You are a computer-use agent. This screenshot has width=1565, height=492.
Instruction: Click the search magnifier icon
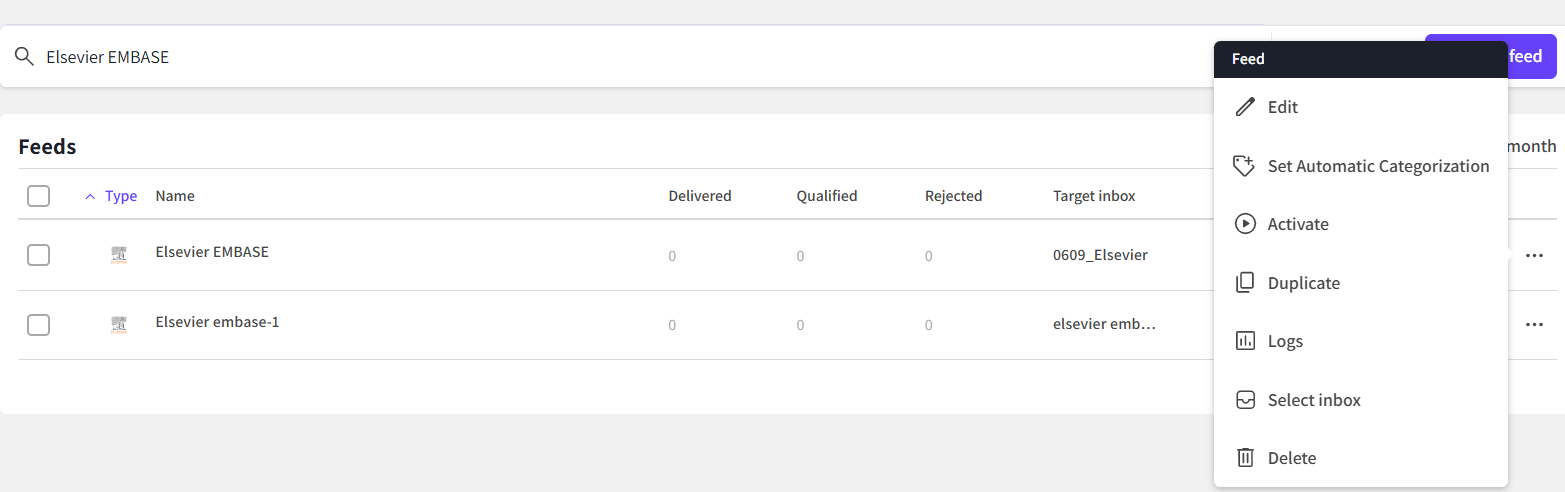coord(24,57)
